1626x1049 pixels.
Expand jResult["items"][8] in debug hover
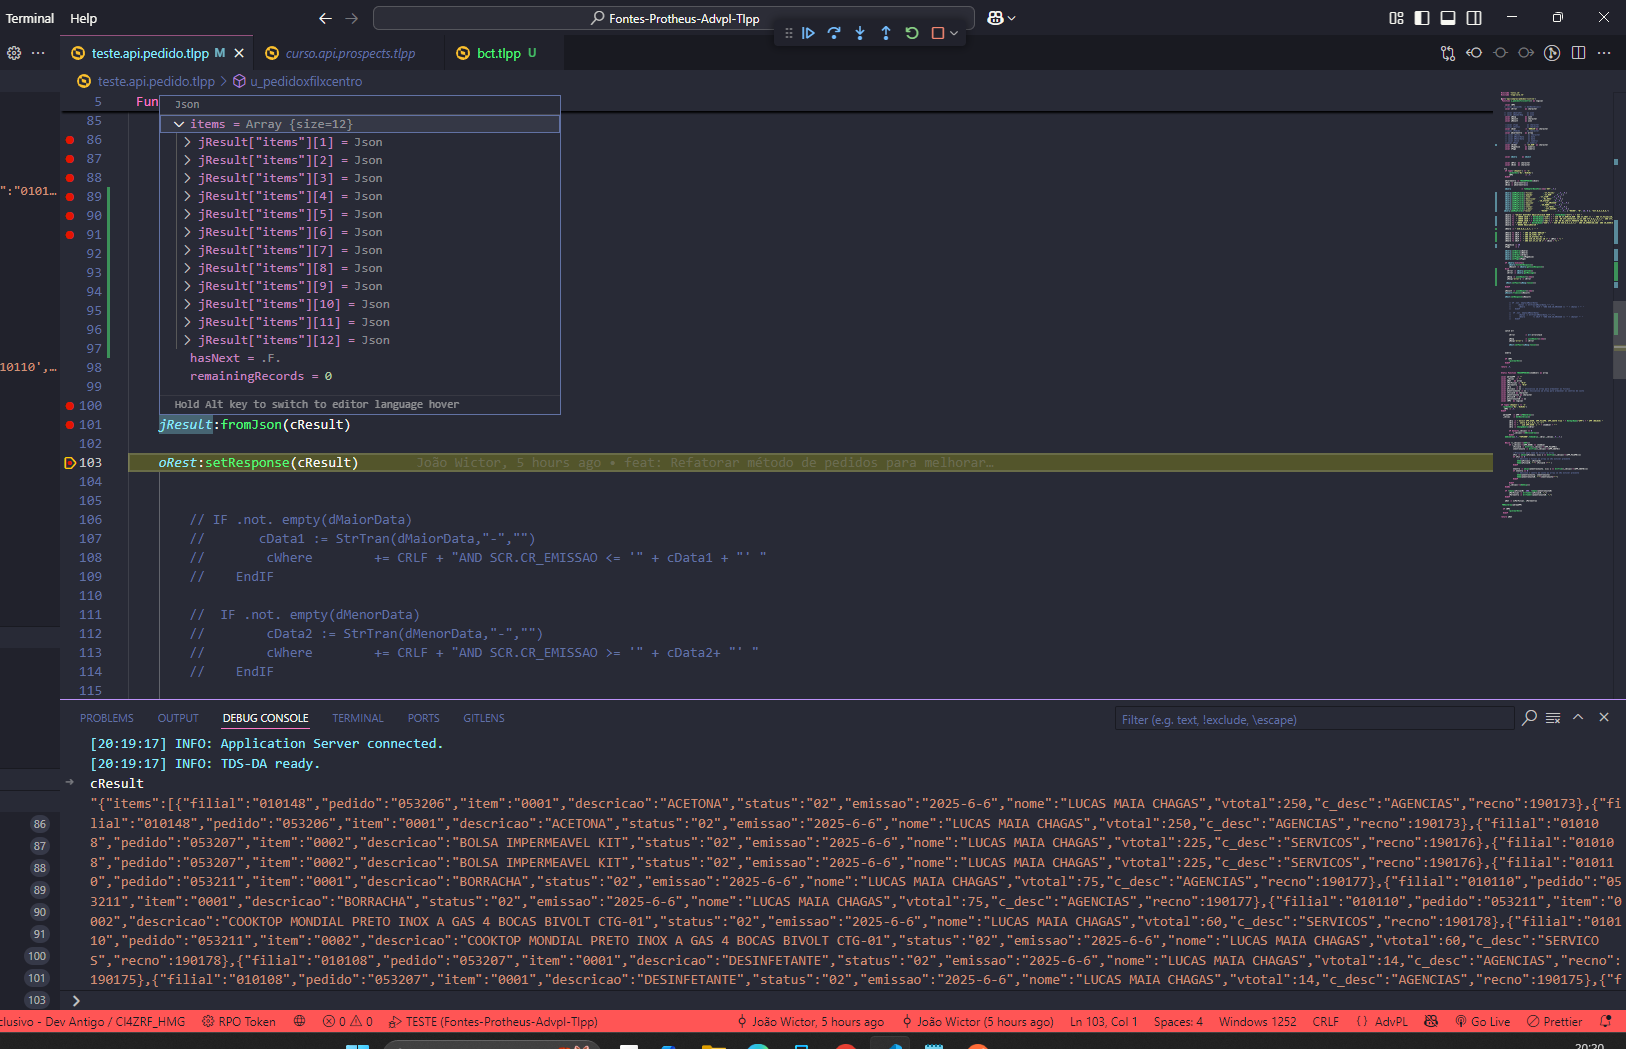tap(187, 268)
